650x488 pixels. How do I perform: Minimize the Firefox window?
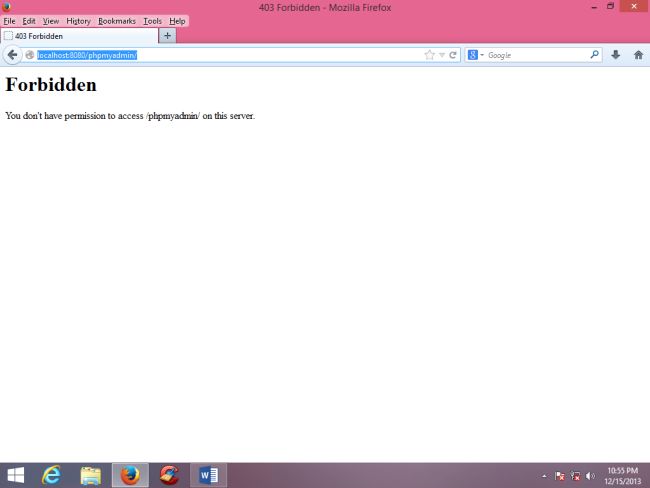point(594,7)
